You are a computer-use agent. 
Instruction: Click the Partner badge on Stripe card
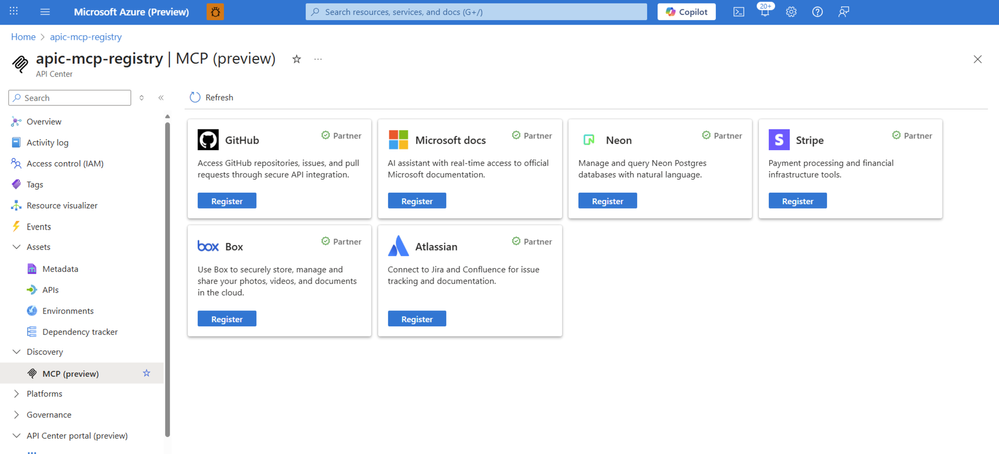(912, 136)
